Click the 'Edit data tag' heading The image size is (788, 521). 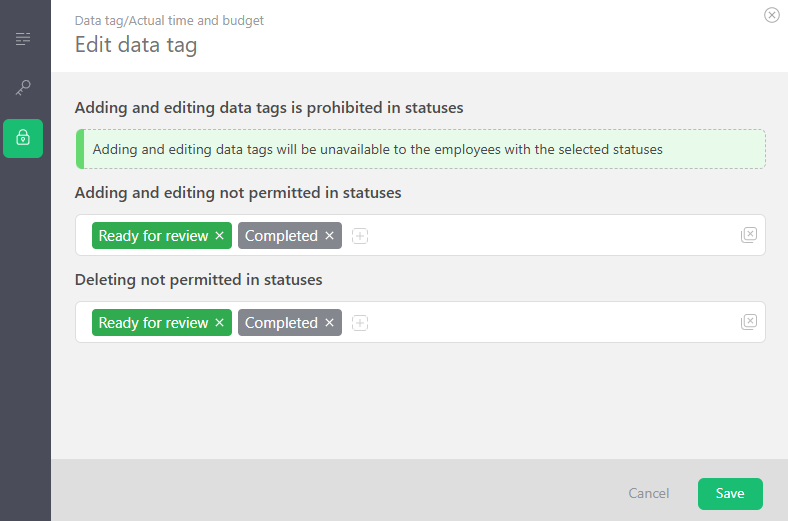(x=136, y=45)
